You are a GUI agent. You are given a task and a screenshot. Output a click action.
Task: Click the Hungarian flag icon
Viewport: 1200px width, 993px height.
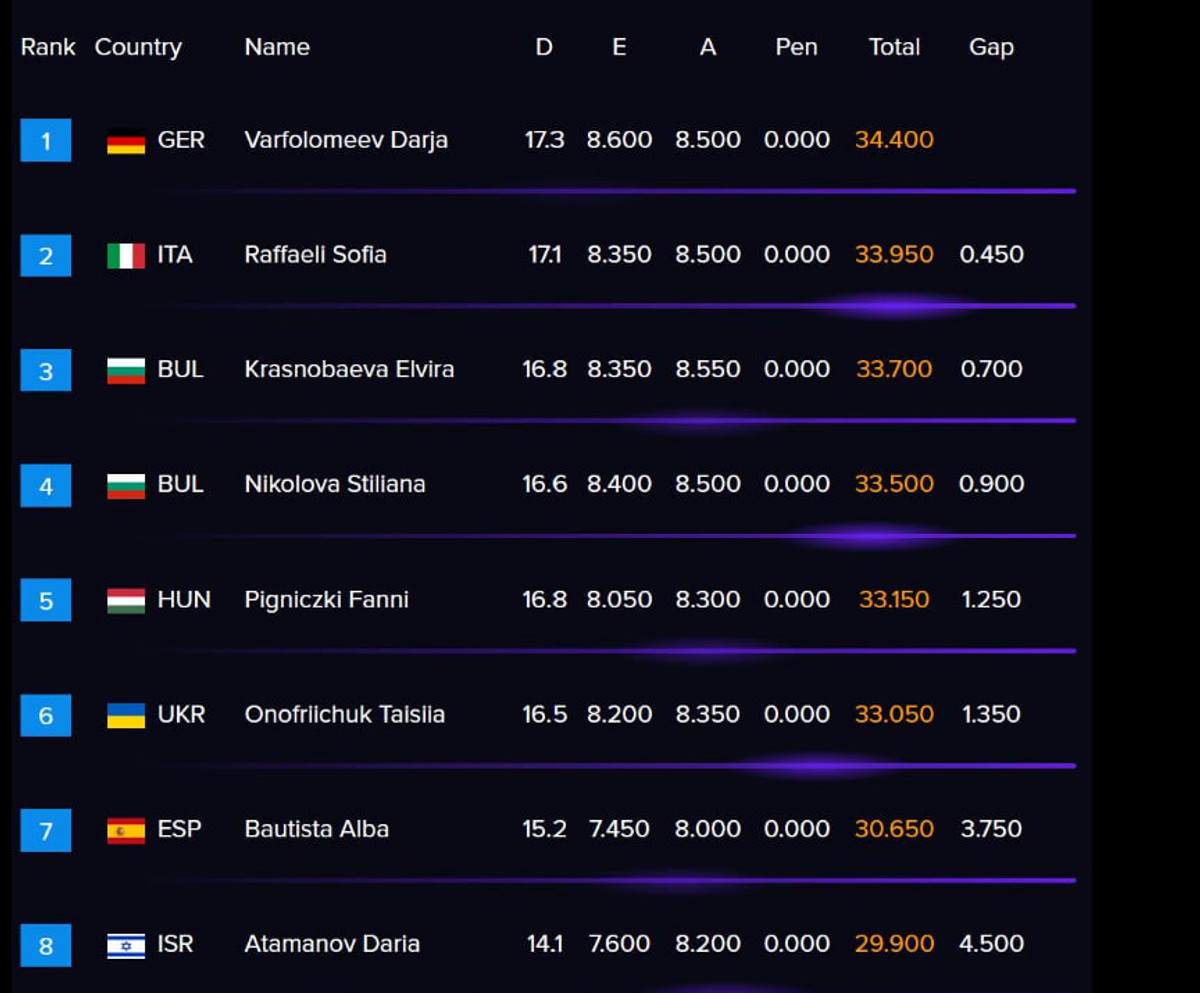coord(126,601)
